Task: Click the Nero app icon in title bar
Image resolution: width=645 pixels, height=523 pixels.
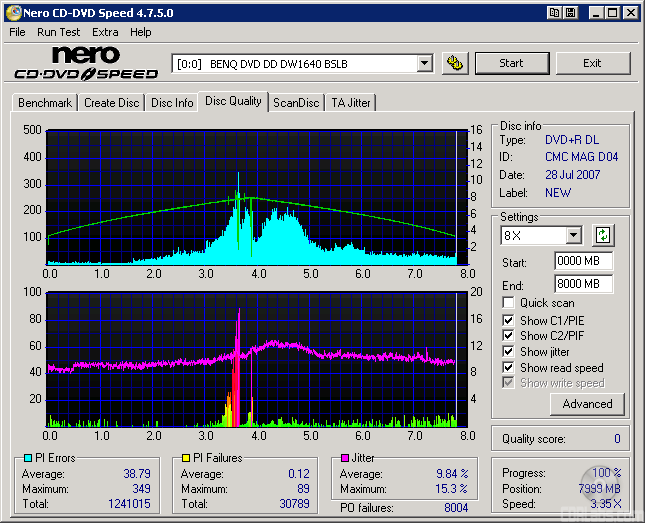Action: click(13, 13)
